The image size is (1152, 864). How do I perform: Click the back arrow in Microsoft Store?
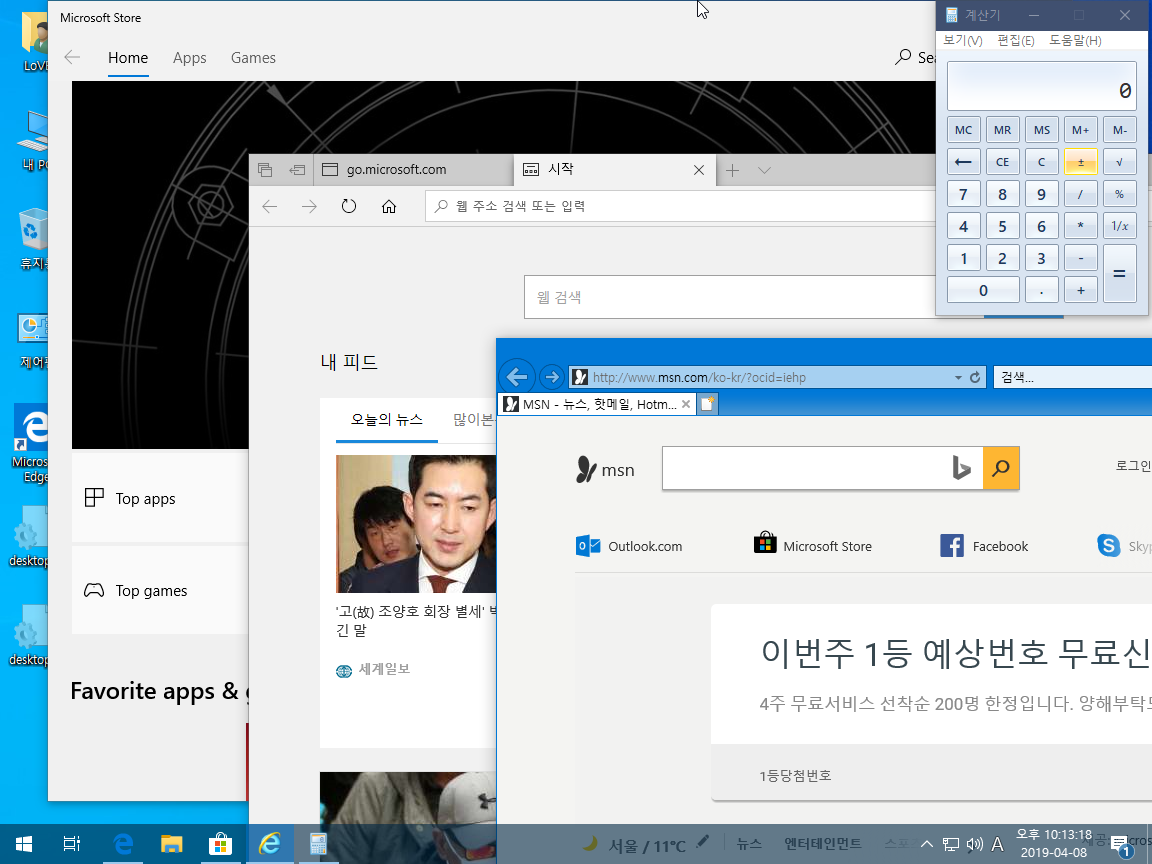72,57
